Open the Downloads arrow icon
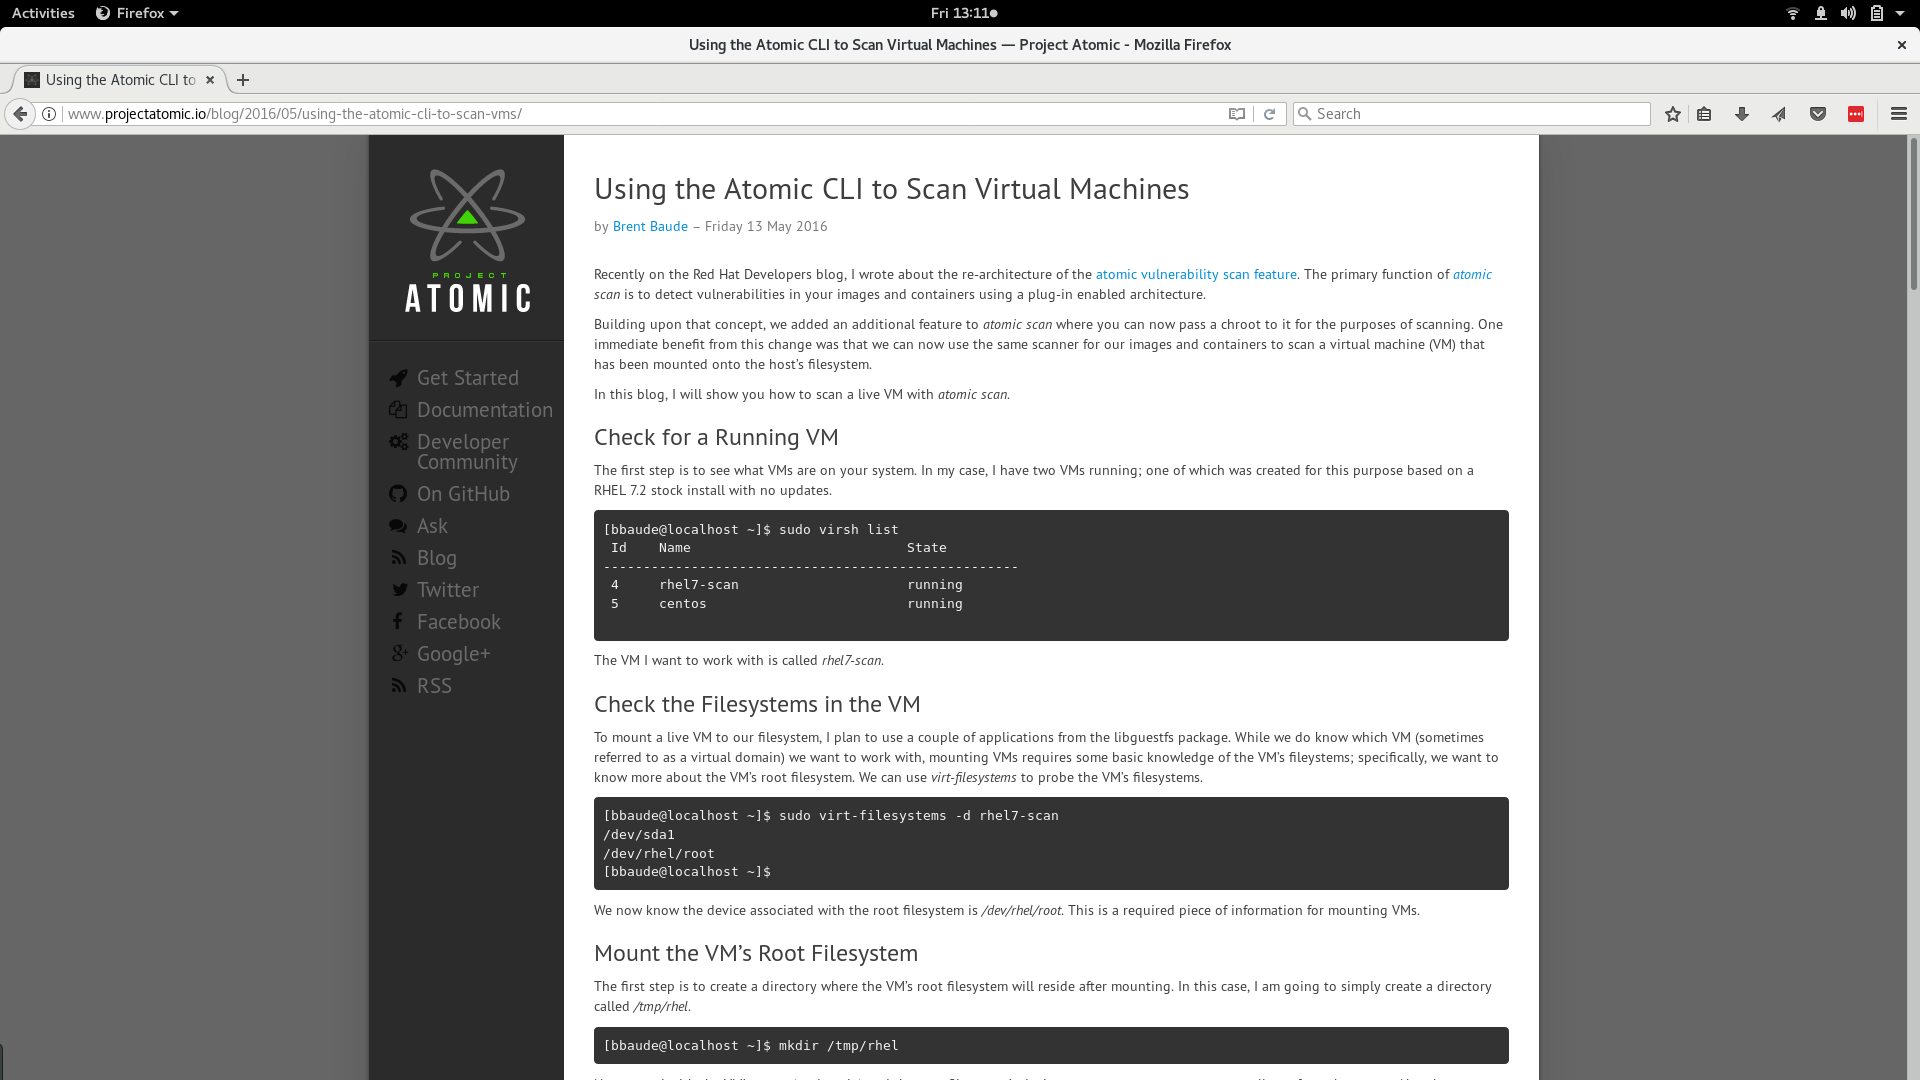 pyautogui.click(x=1741, y=114)
